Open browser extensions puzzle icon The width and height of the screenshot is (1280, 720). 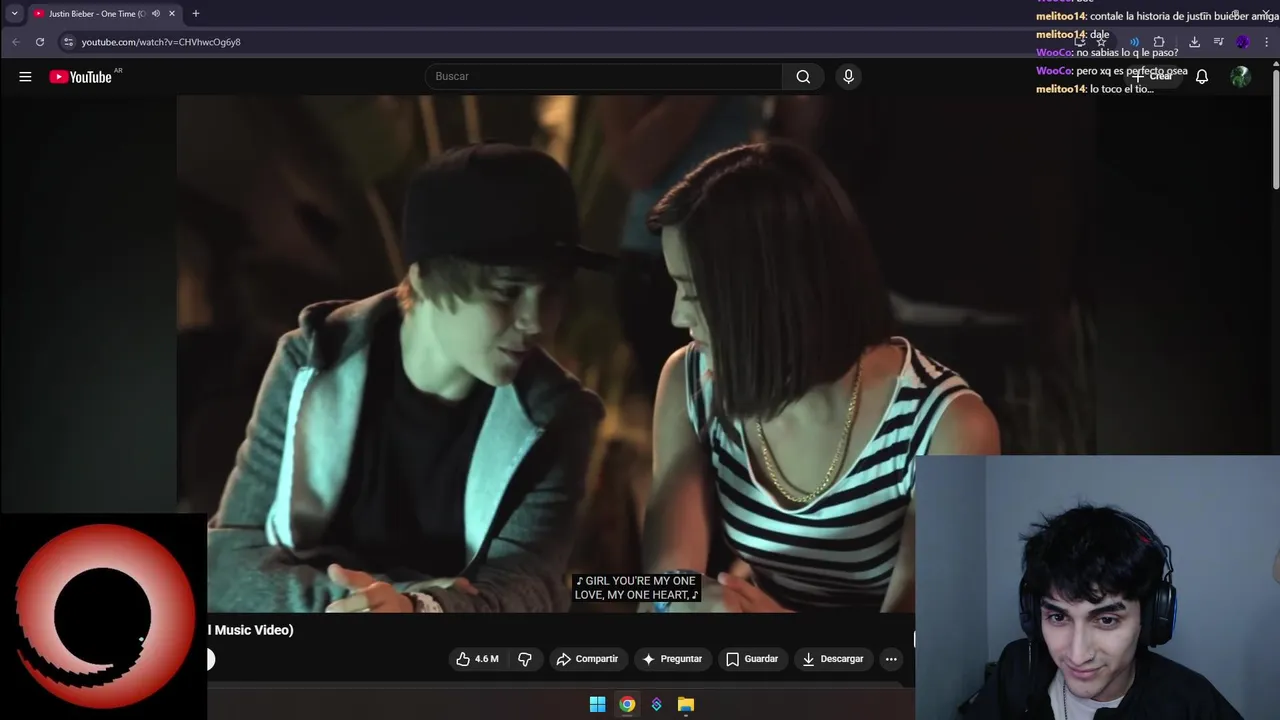tap(1159, 42)
